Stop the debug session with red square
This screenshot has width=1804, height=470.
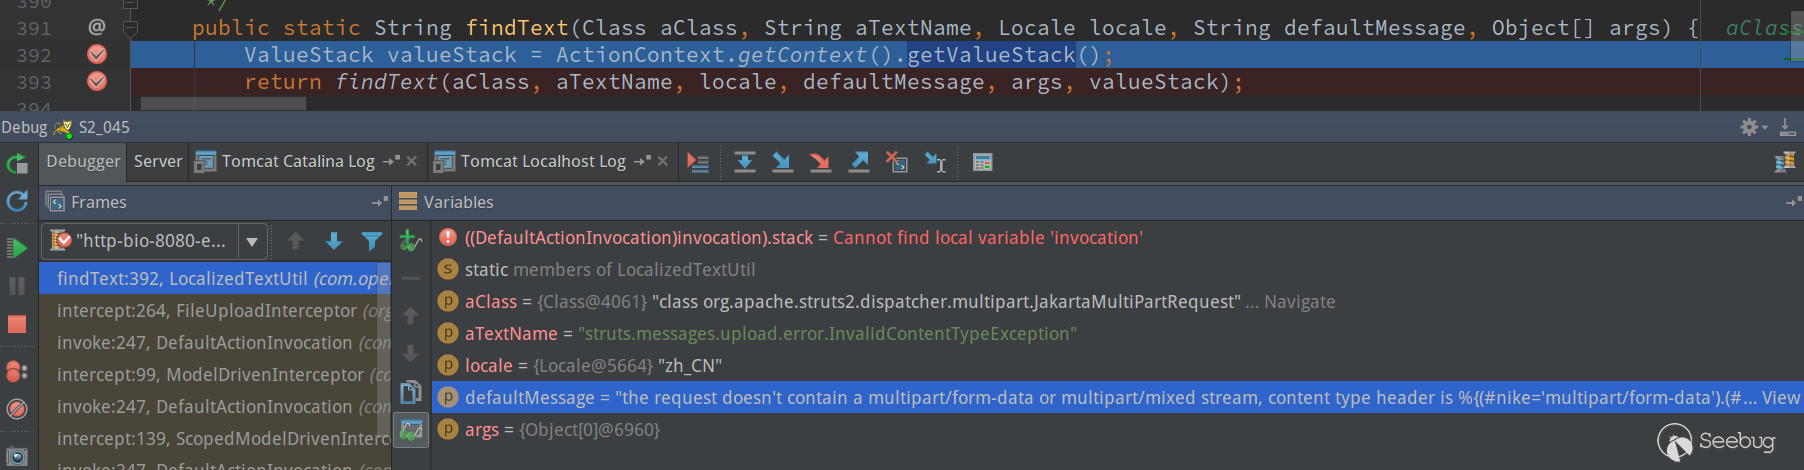pos(17,324)
